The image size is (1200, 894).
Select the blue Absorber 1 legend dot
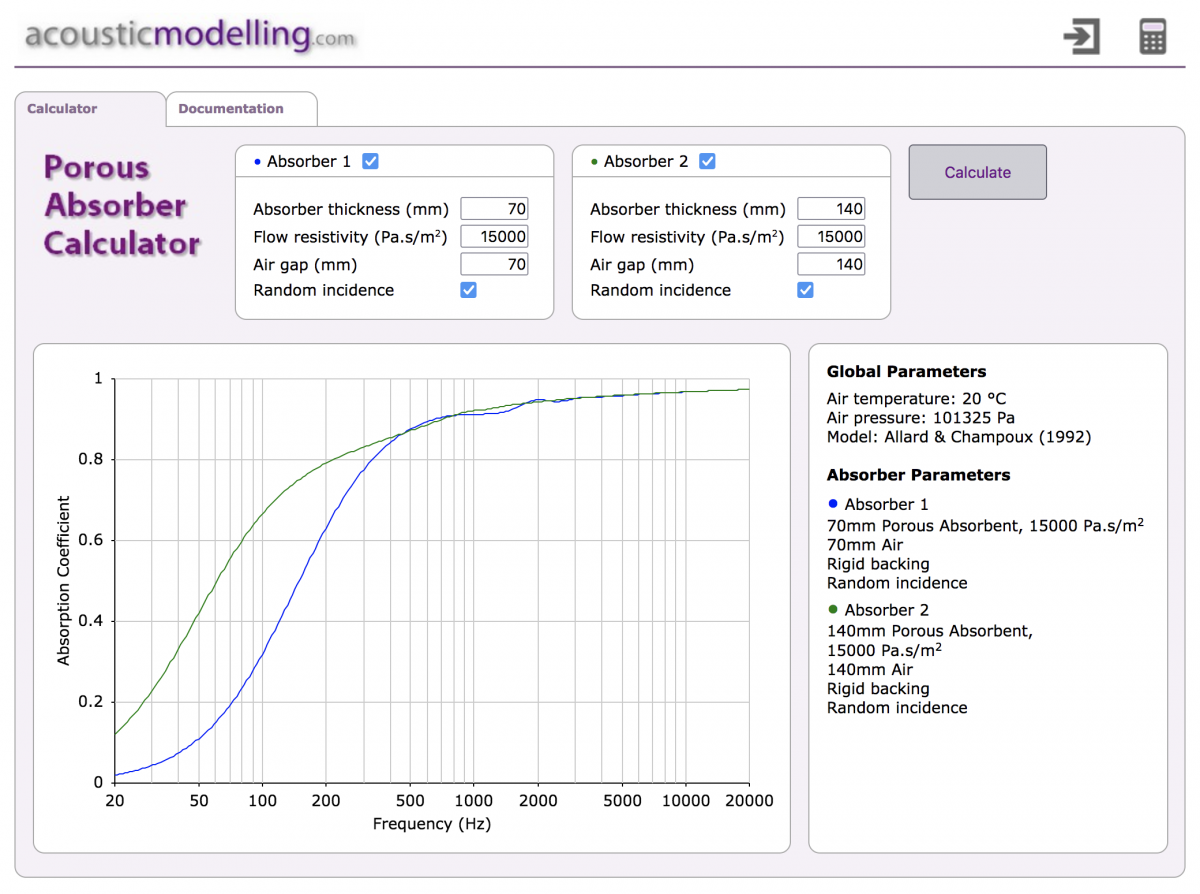coord(833,503)
